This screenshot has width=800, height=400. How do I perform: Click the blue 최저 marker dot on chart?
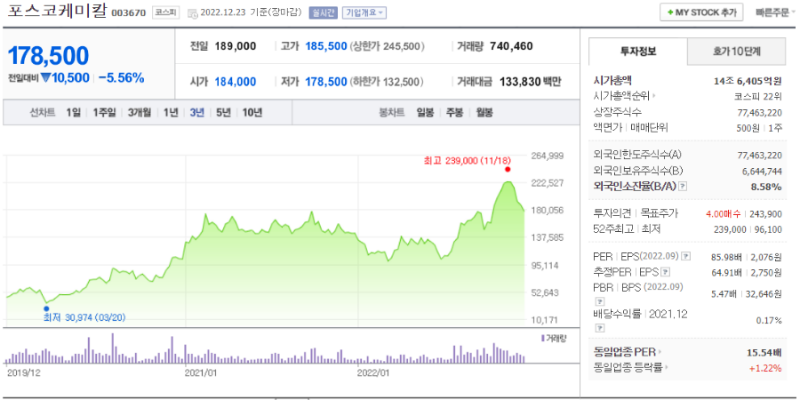[x=46, y=309]
